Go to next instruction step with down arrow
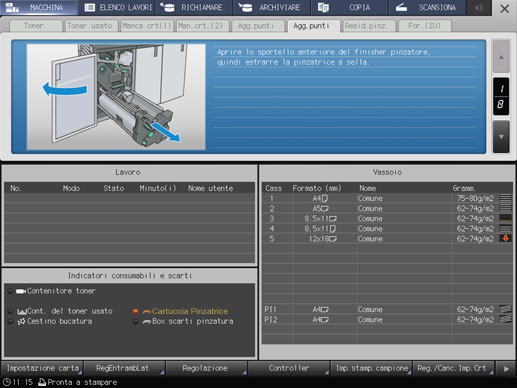517x388 pixels. (x=501, y=137)
